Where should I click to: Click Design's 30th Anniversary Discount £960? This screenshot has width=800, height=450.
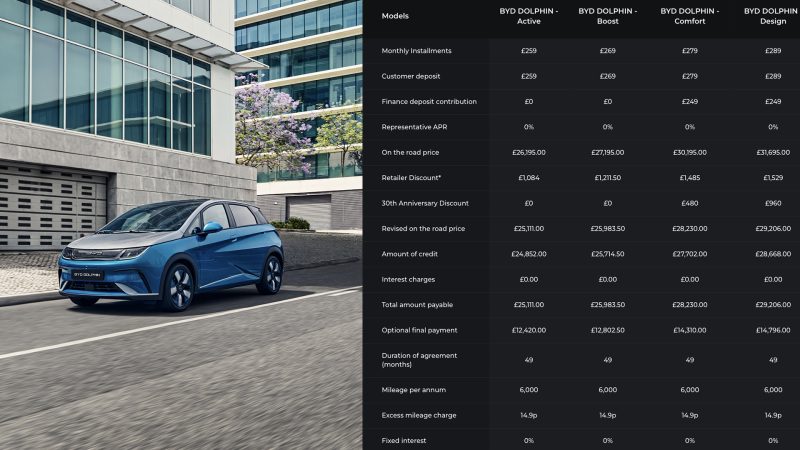772,203
